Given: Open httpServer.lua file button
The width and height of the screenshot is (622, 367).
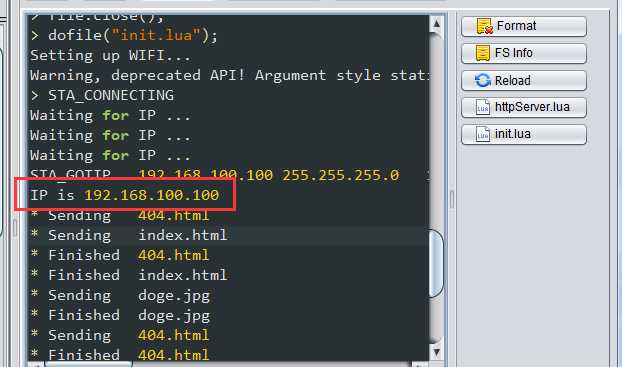Looking at the screenshot, I should (x=524, y=107).
